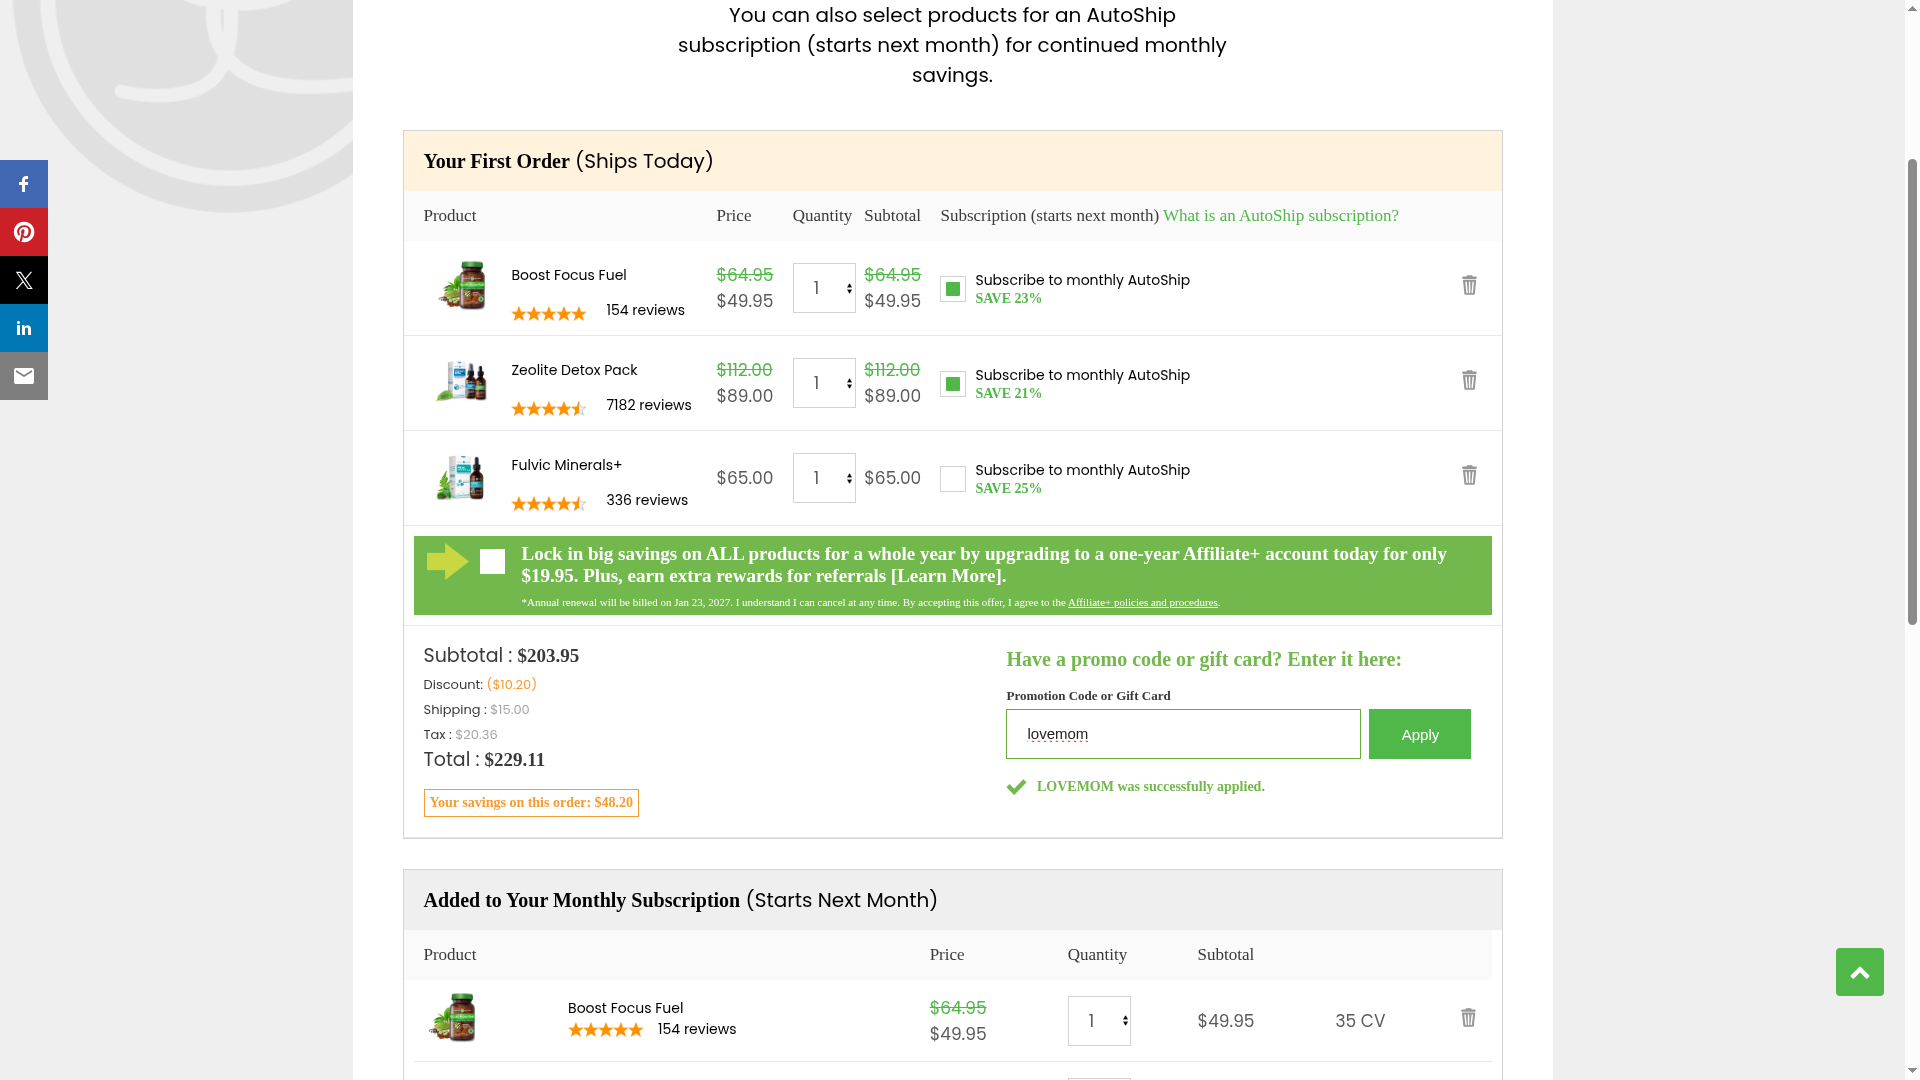
Task: Remove Boost Focus Fuel from first order
Action: click(1468, 285)
